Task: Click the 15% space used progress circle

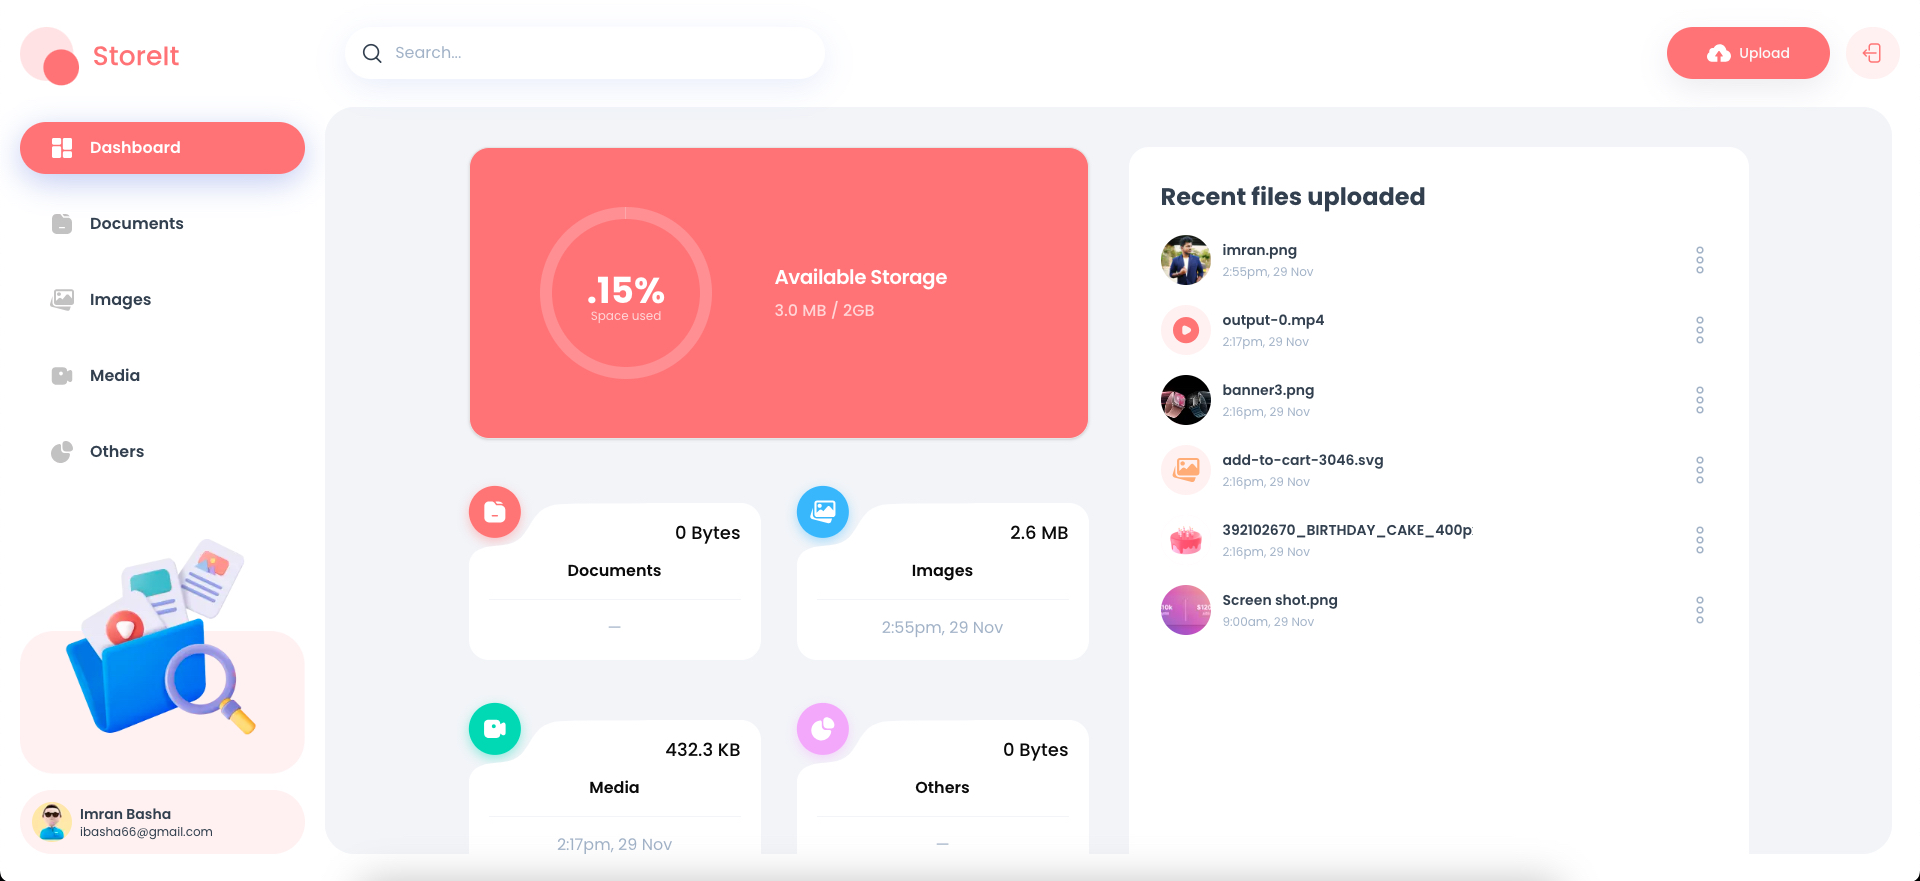Action: click(626, 293)
